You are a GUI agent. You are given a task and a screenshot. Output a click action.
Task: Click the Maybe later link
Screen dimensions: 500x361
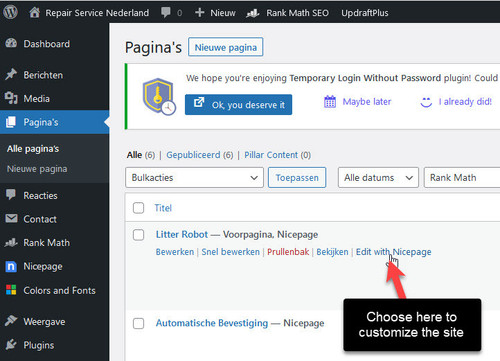(x=367, y=102)
